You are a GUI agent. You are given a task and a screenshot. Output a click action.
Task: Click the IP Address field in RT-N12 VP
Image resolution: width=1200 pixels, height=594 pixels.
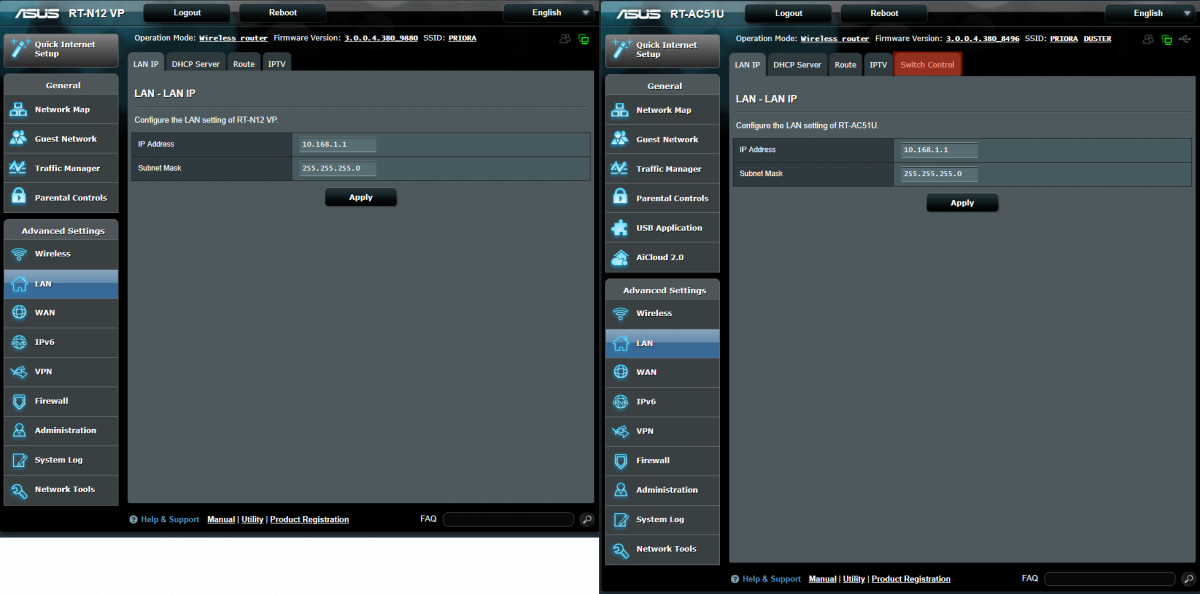pyautogui.click(x=338, y=144)
